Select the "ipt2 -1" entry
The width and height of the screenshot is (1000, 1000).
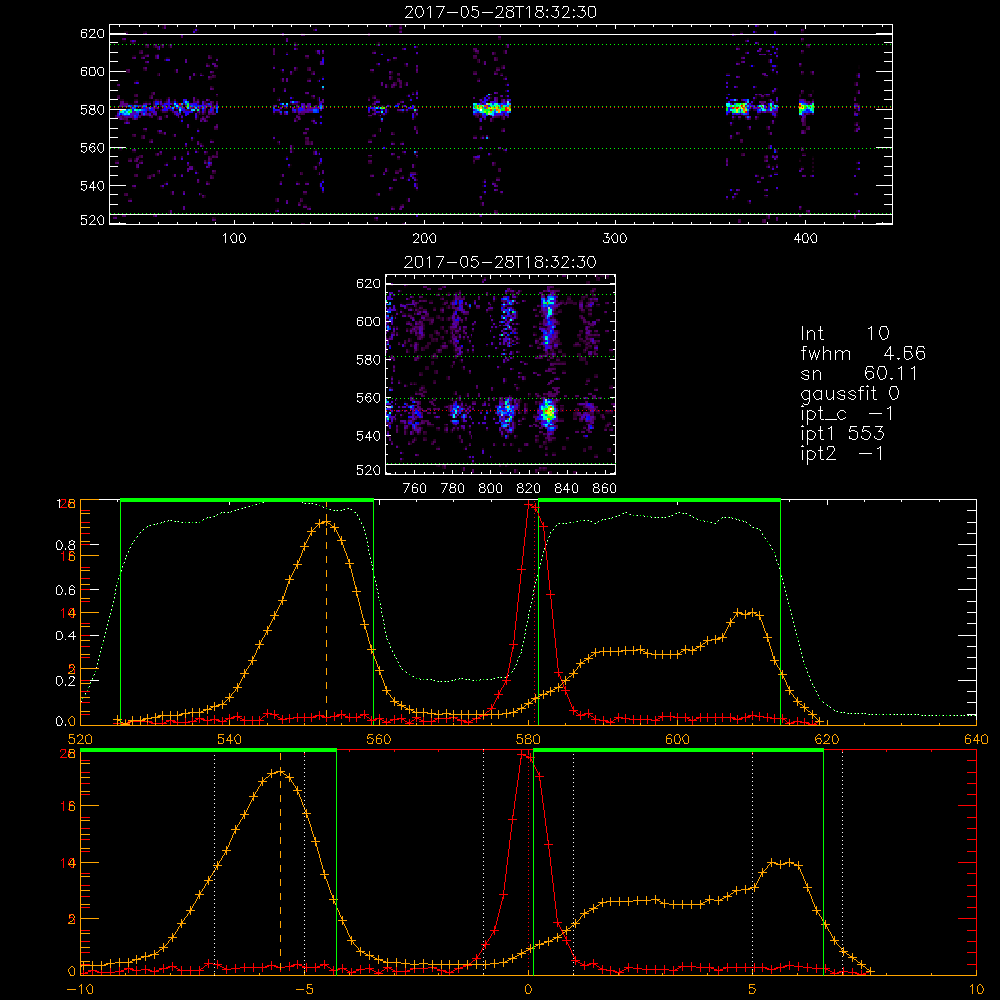842,453
